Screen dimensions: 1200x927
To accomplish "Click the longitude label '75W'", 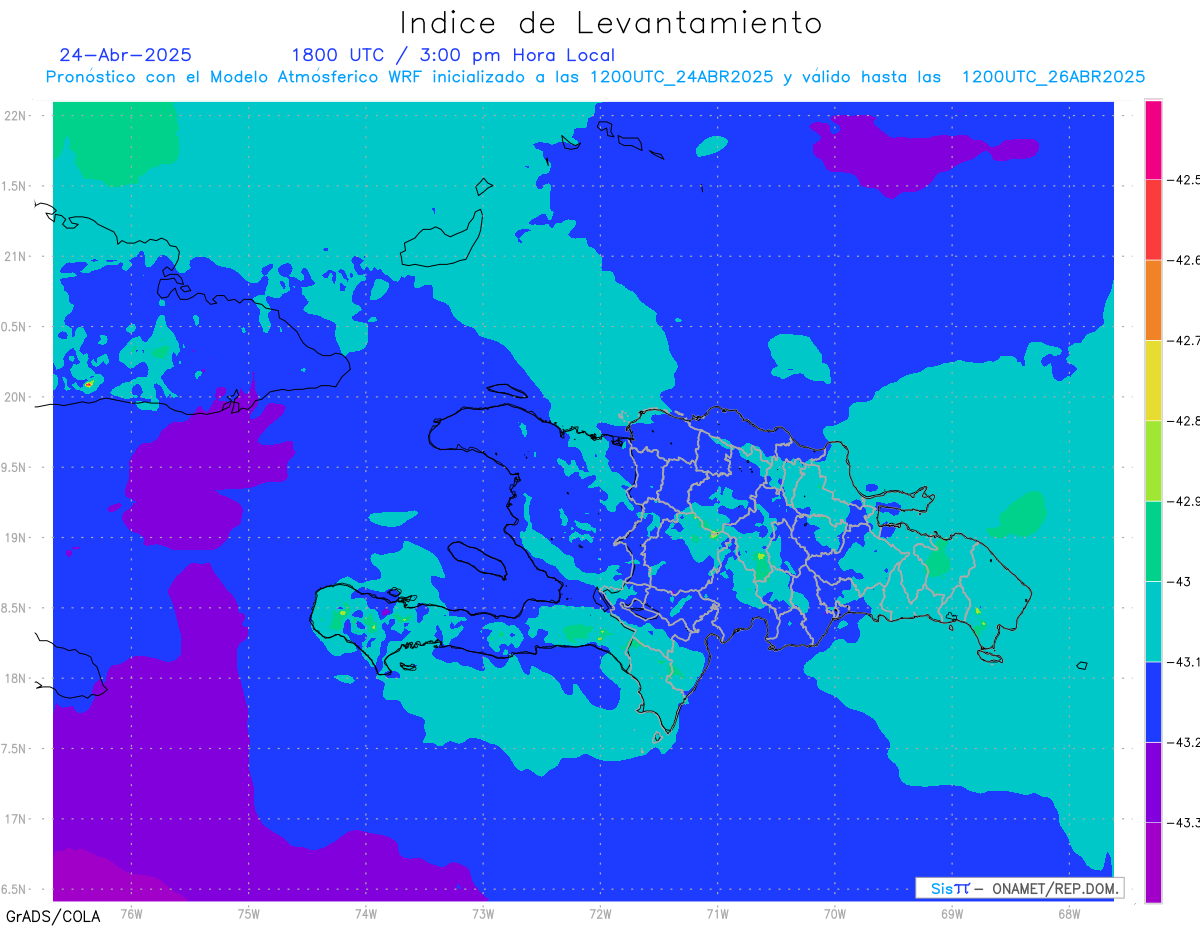I will coord(249,914).
